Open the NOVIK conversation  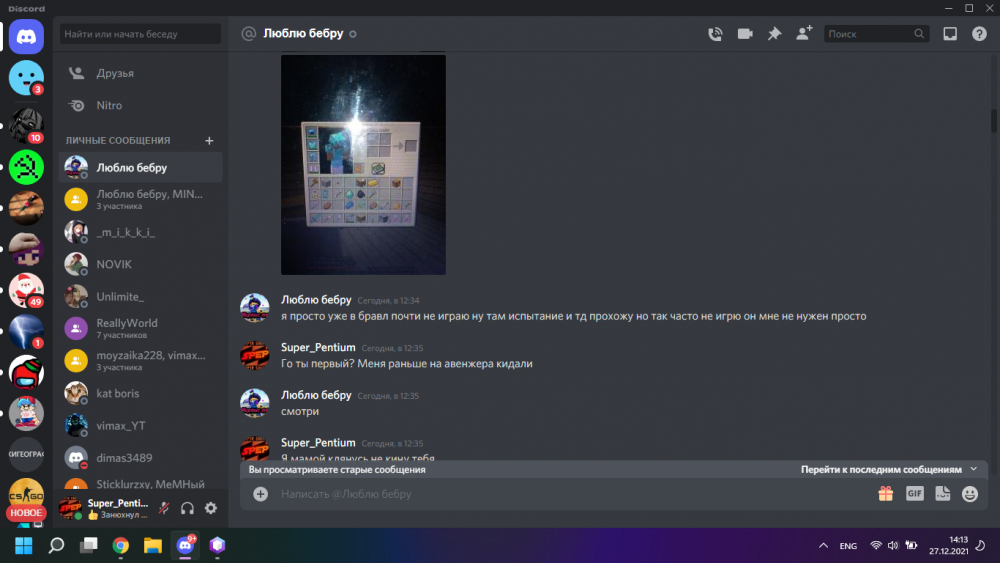click(141, 264)
